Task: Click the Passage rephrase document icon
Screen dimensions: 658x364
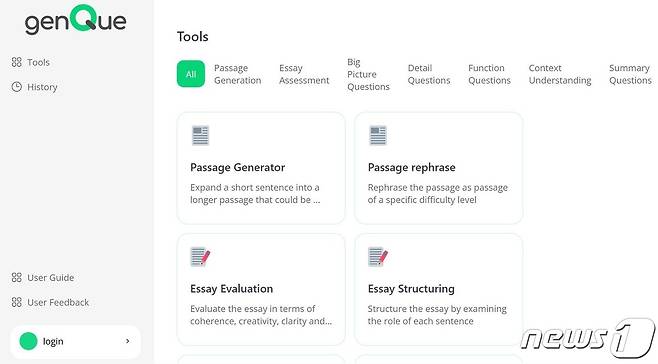Action: [x=378, y=136]
